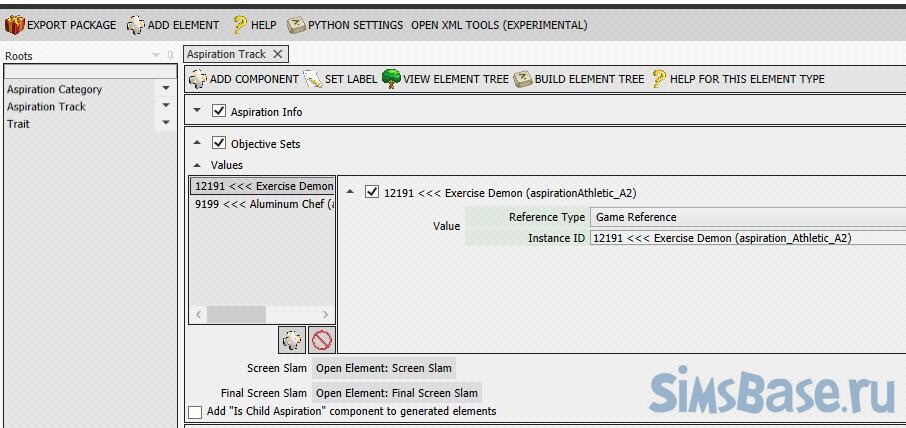The image size is (906, 428).
Task: Uncheck the Objective Sets checkbox
Action: click(220, 144)
